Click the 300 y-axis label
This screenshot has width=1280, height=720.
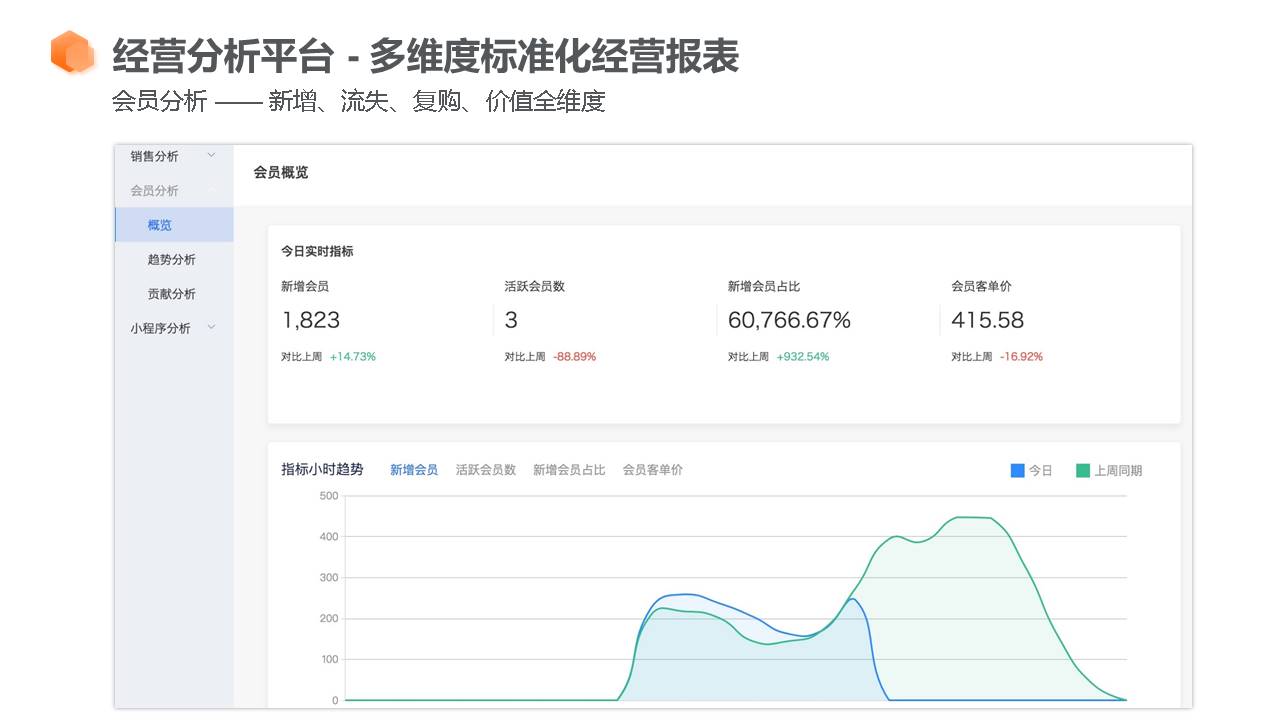[329, 578]
